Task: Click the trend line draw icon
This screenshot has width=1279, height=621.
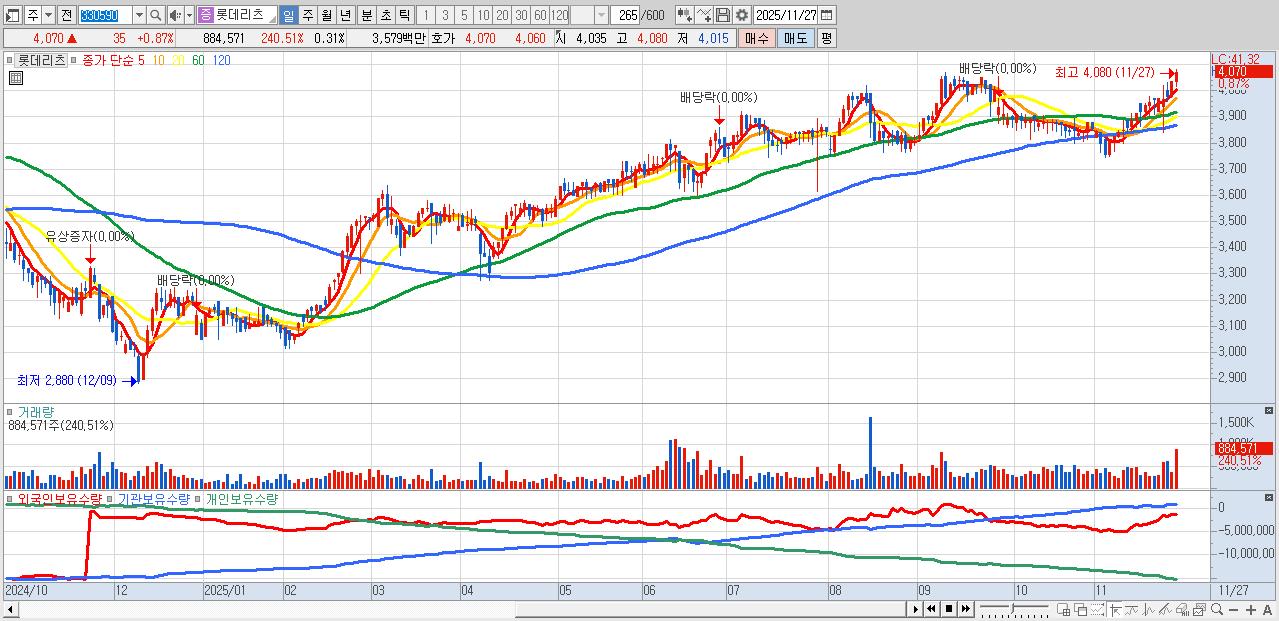Action: [1131, 609]
